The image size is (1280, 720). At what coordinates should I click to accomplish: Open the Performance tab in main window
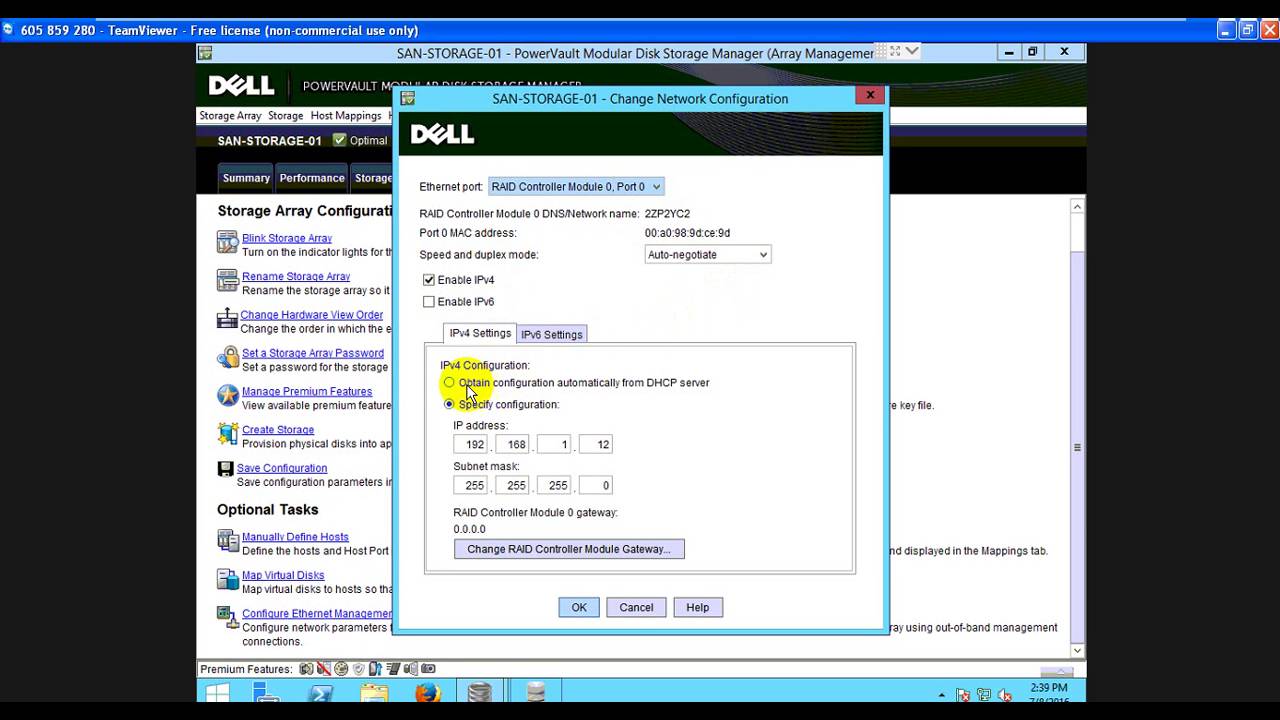(312, 178)
